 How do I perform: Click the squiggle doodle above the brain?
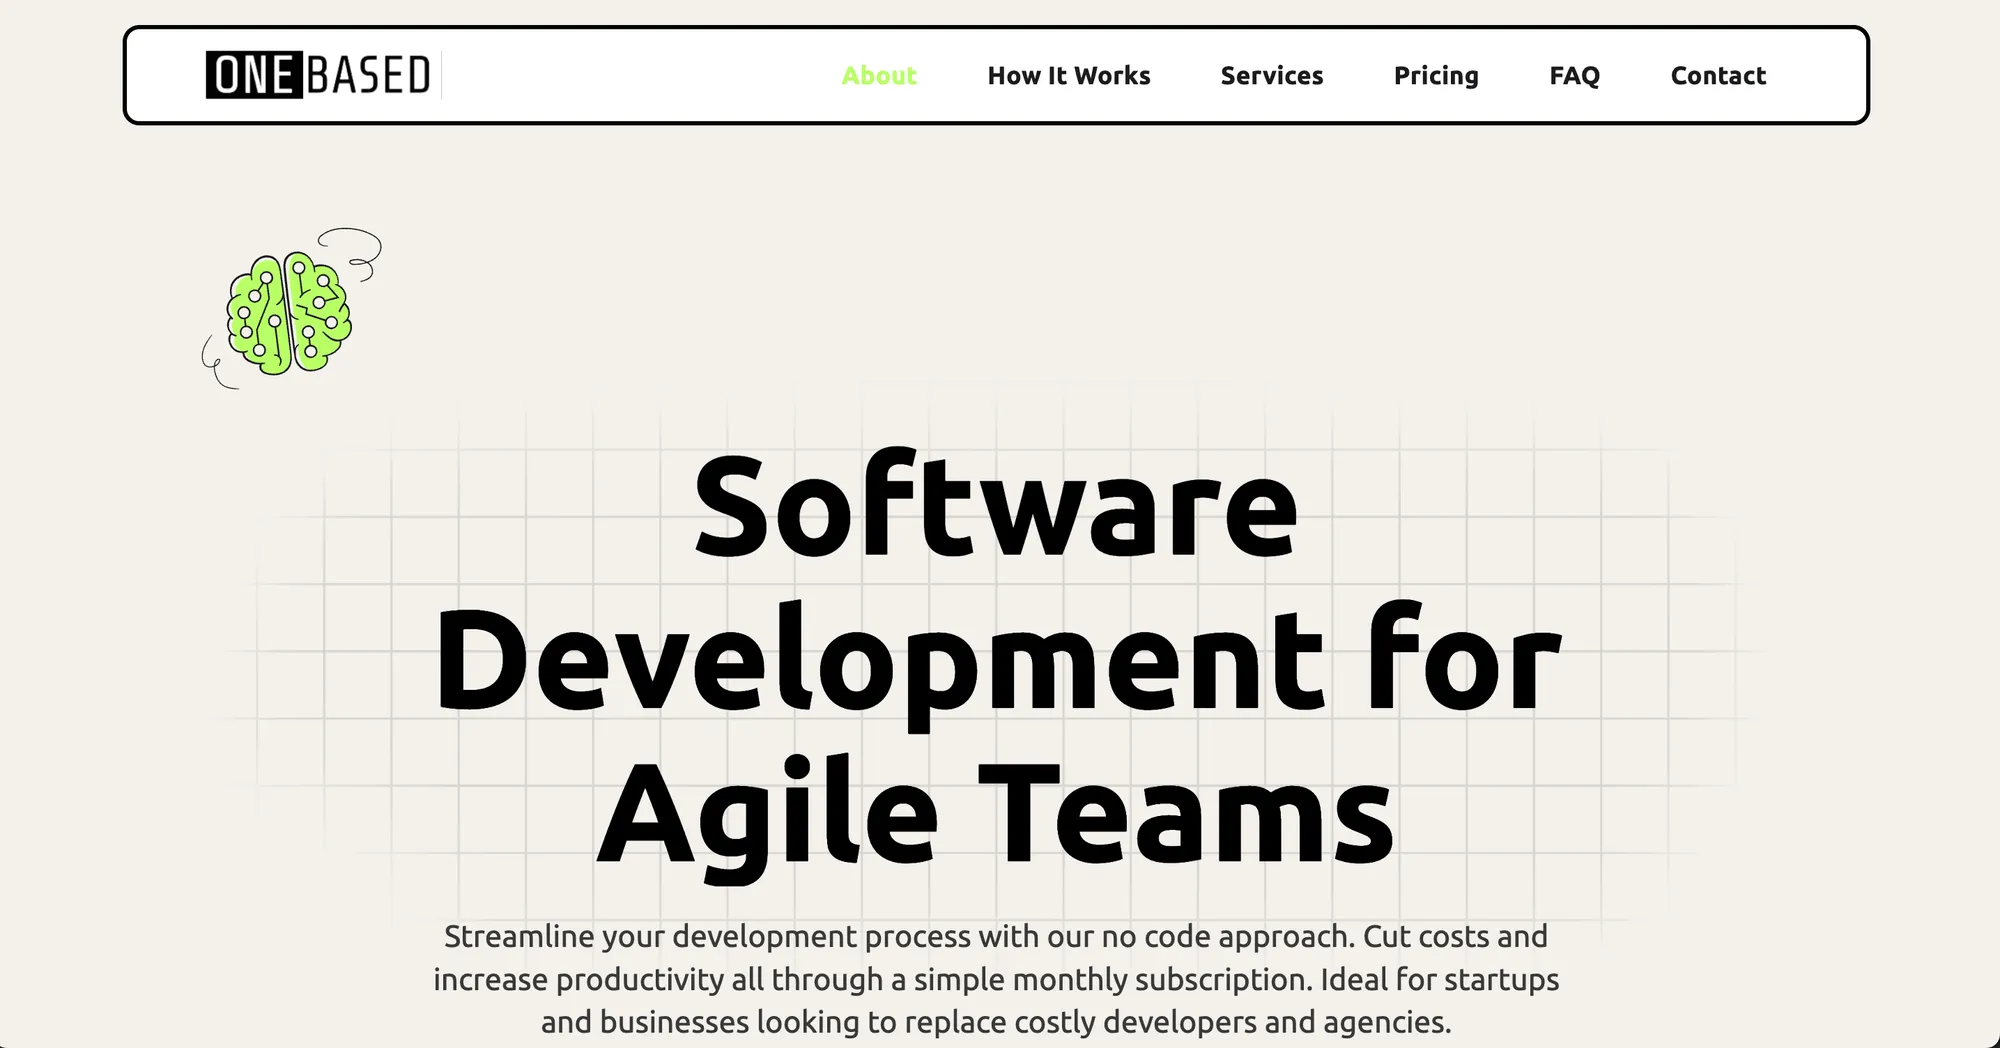click(348, 247)
